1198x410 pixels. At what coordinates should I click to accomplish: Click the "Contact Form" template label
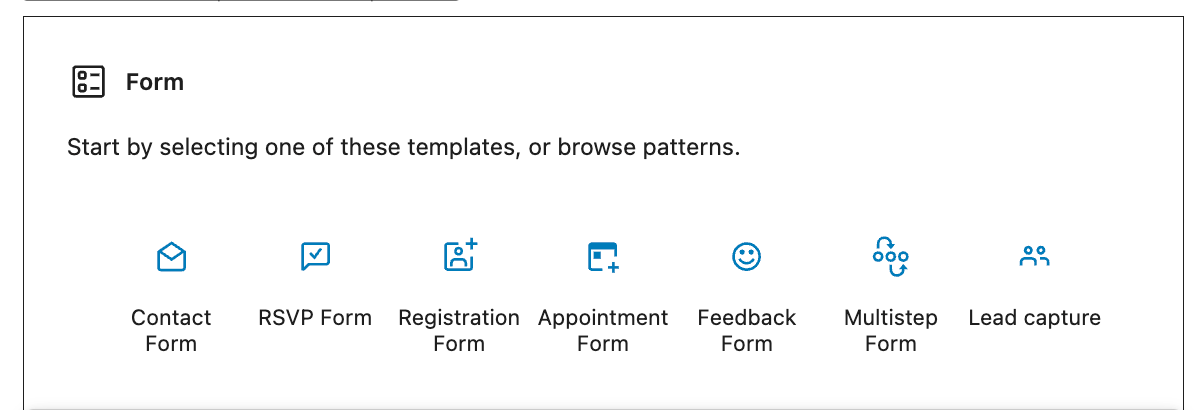(x=171, y=330)
